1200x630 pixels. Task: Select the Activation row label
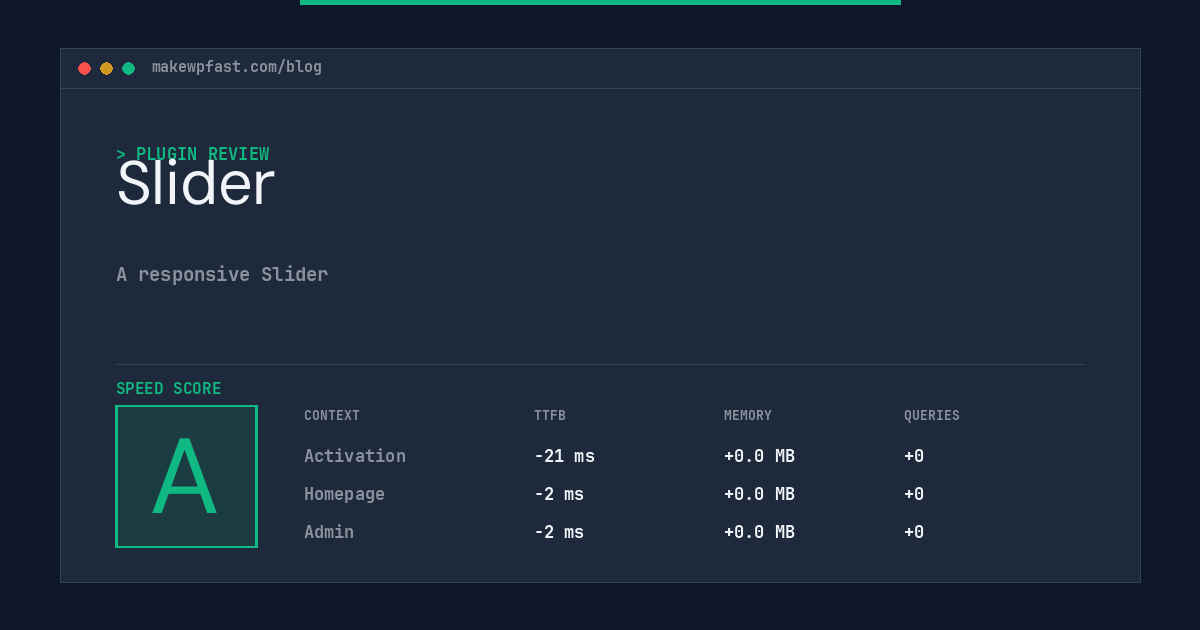tap(355, 456)
